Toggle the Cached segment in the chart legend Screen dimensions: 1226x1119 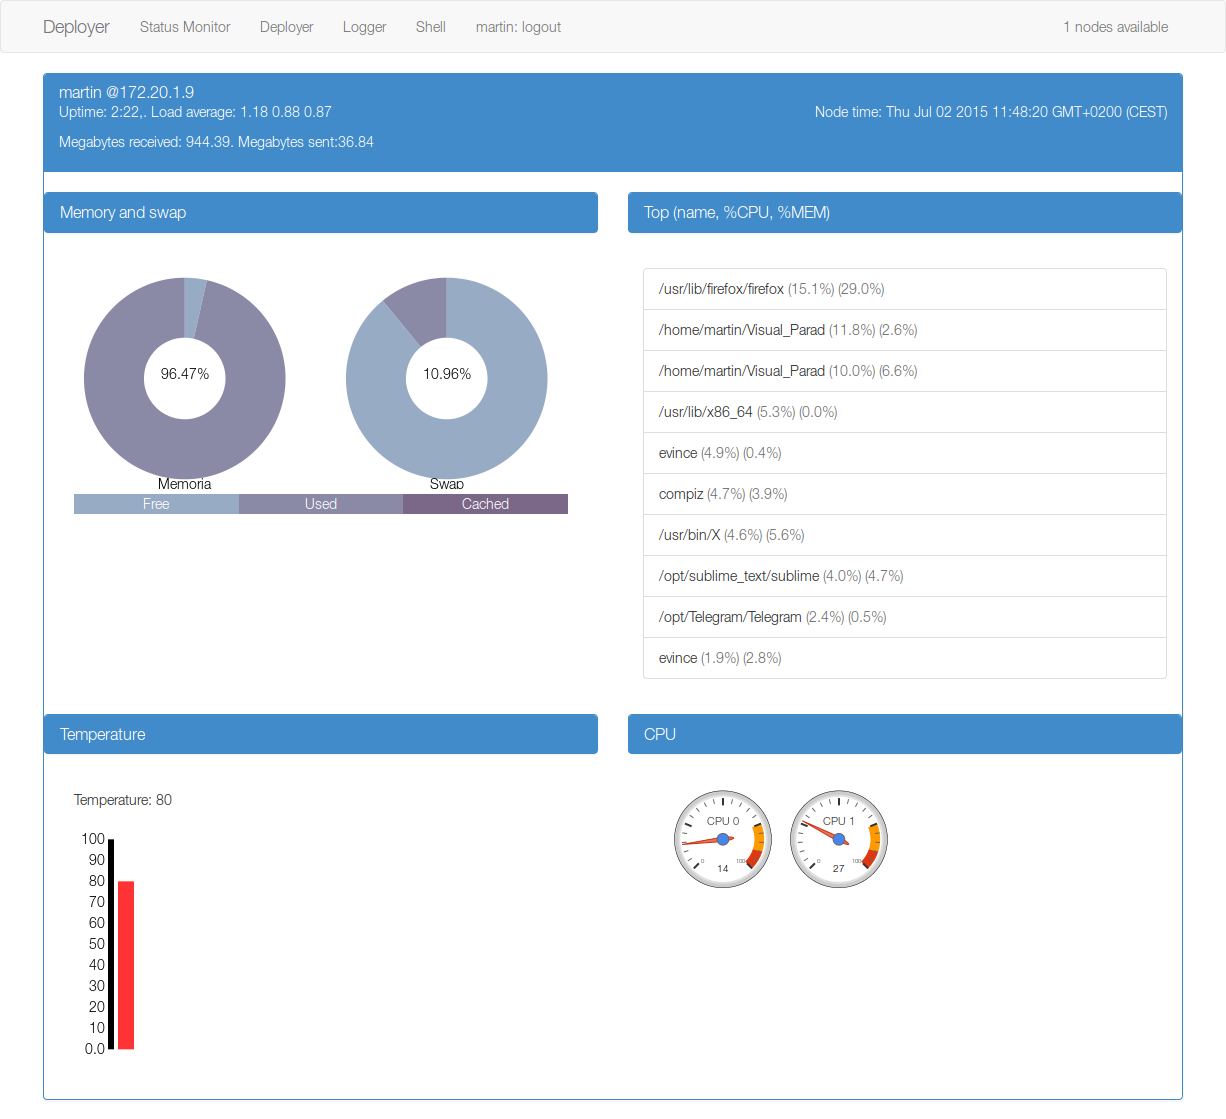tap(485, 504)
